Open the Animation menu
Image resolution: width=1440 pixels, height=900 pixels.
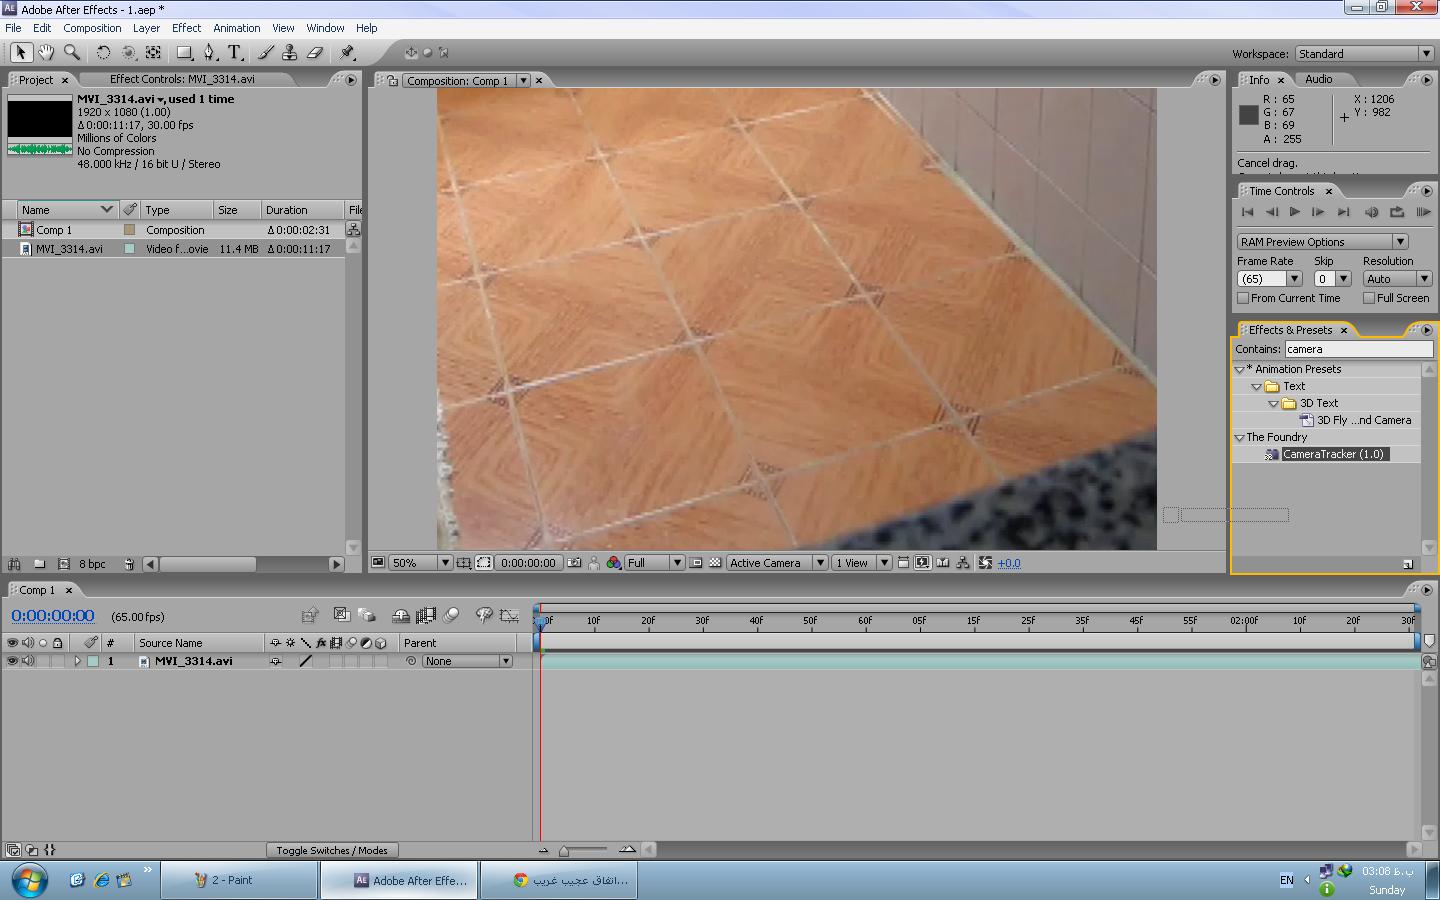click(237, 28)
